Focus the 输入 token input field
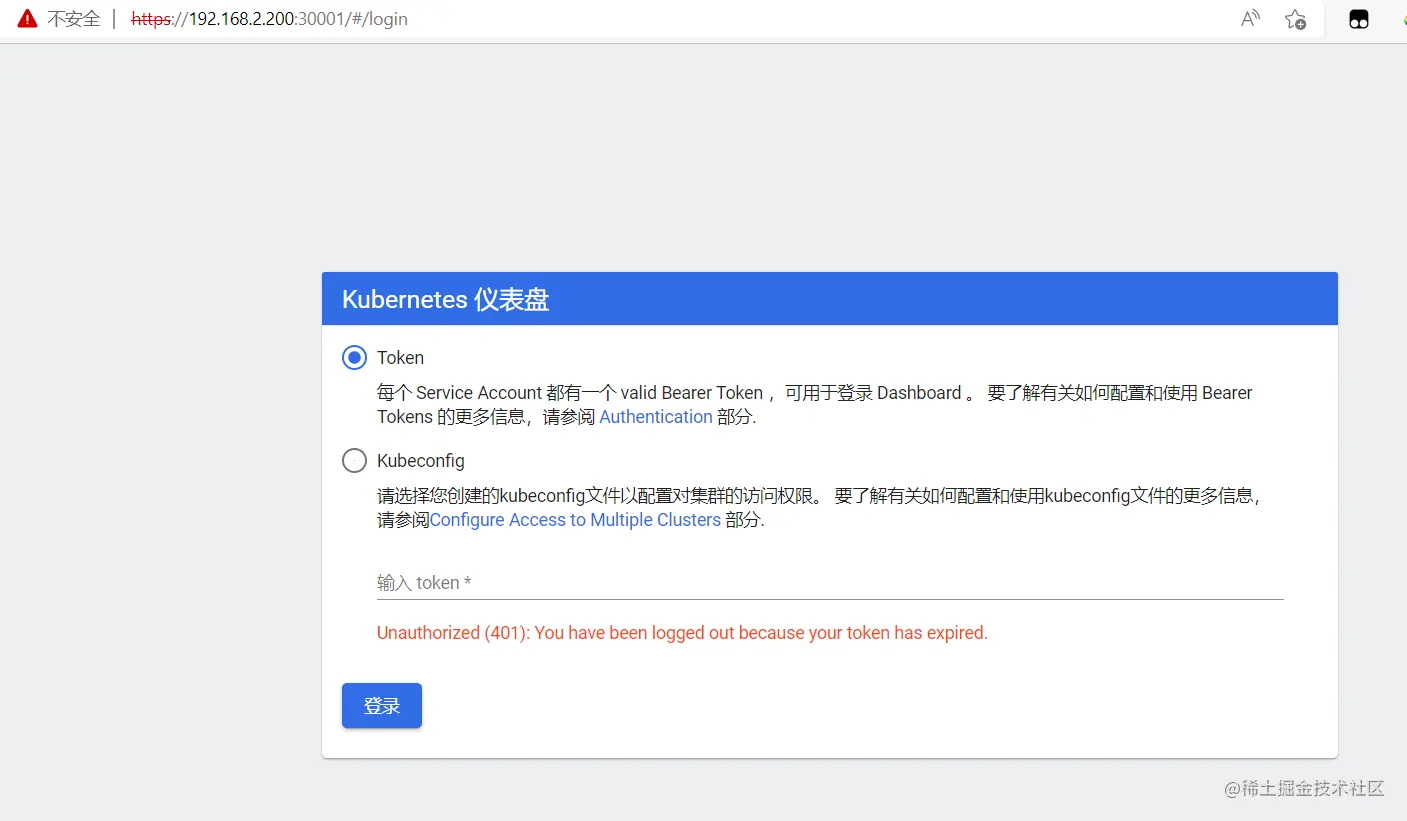 click(x=830, y=583)
